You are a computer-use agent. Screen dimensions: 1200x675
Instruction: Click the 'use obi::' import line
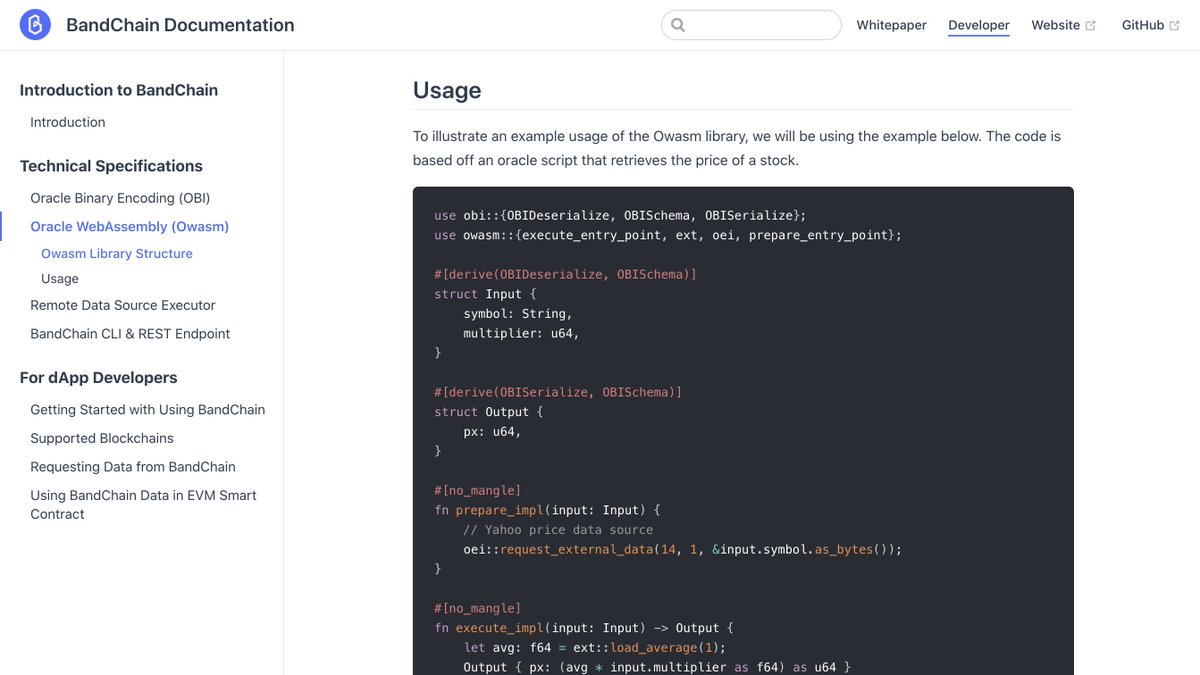[x=620, y=215]
